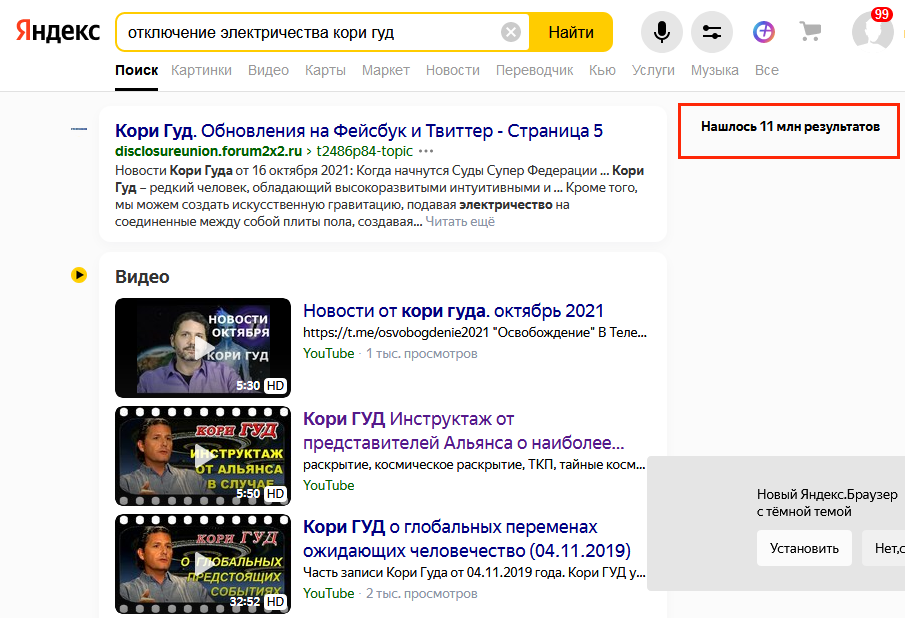Select the Нашлось 11 млн результатов text

(x=790, y=126)
